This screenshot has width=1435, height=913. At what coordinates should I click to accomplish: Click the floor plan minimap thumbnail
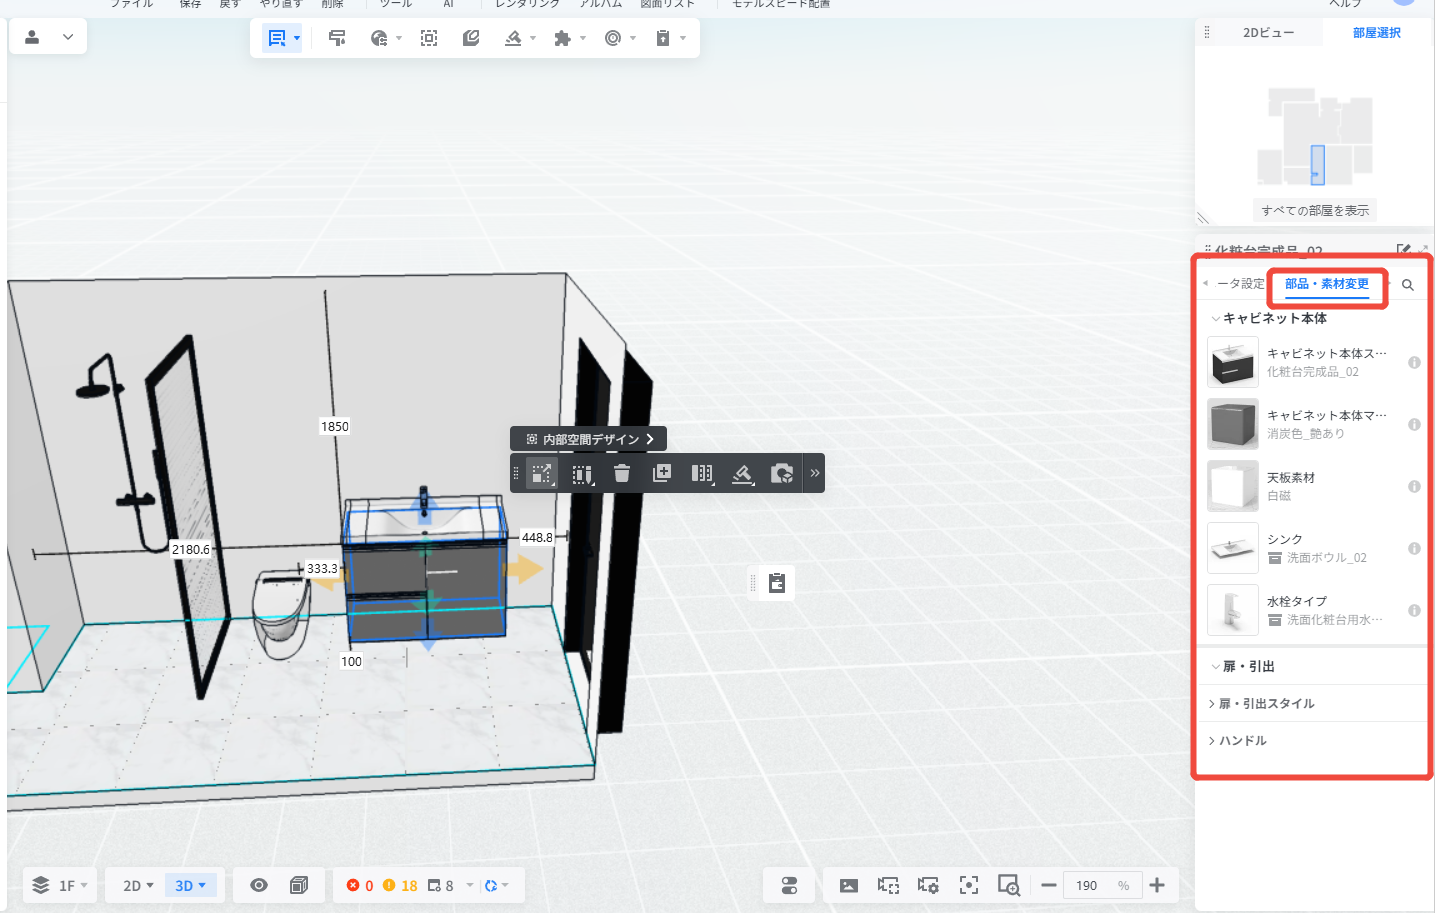pyautogui.click(x=1315, y=137)
